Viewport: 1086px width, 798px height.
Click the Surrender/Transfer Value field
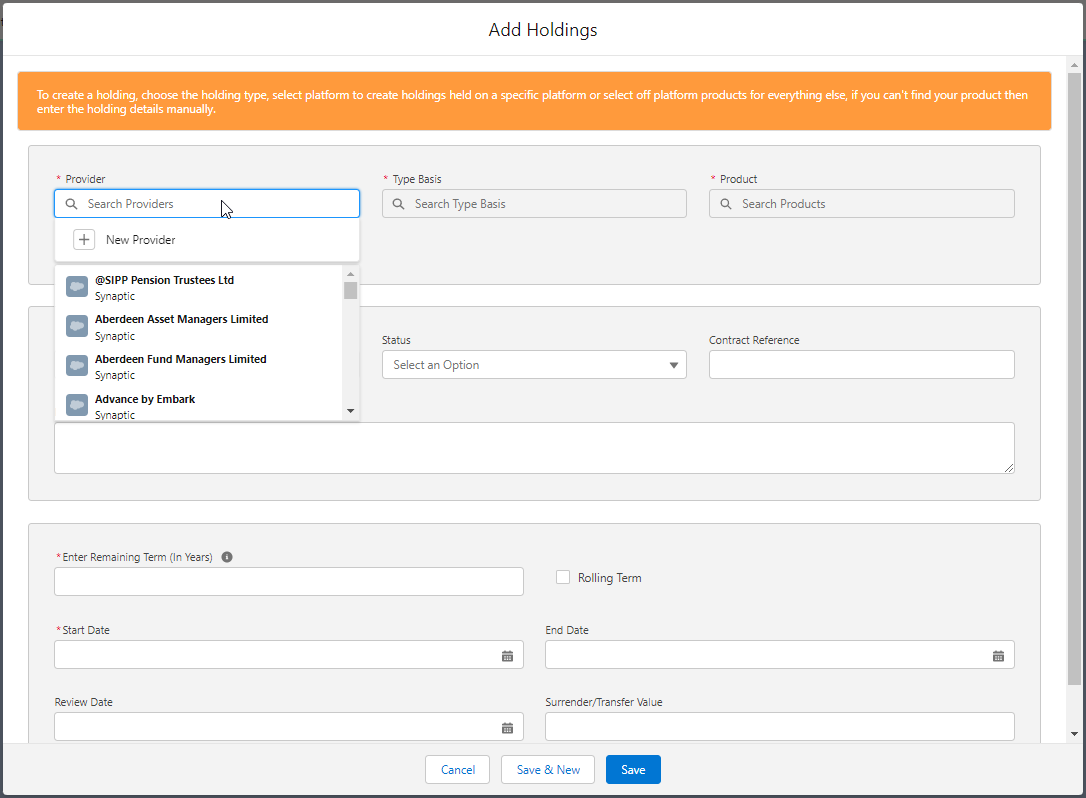click(x=779, y=727)
